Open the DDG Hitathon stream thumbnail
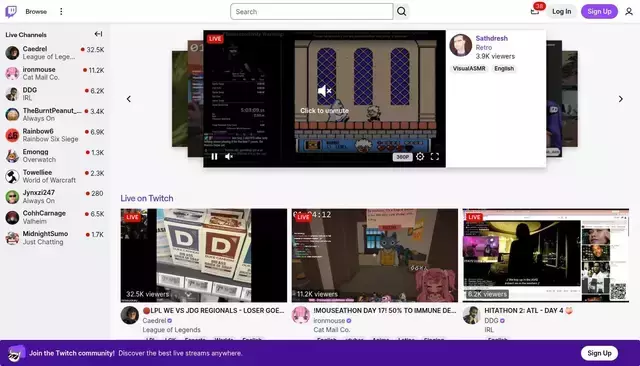 [546, 255]
